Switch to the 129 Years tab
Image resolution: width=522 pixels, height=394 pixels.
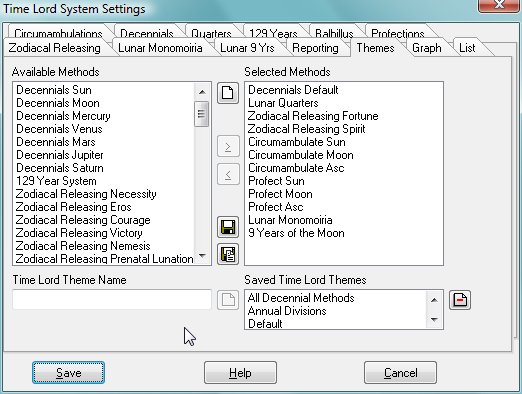click(x=273, y=33)
